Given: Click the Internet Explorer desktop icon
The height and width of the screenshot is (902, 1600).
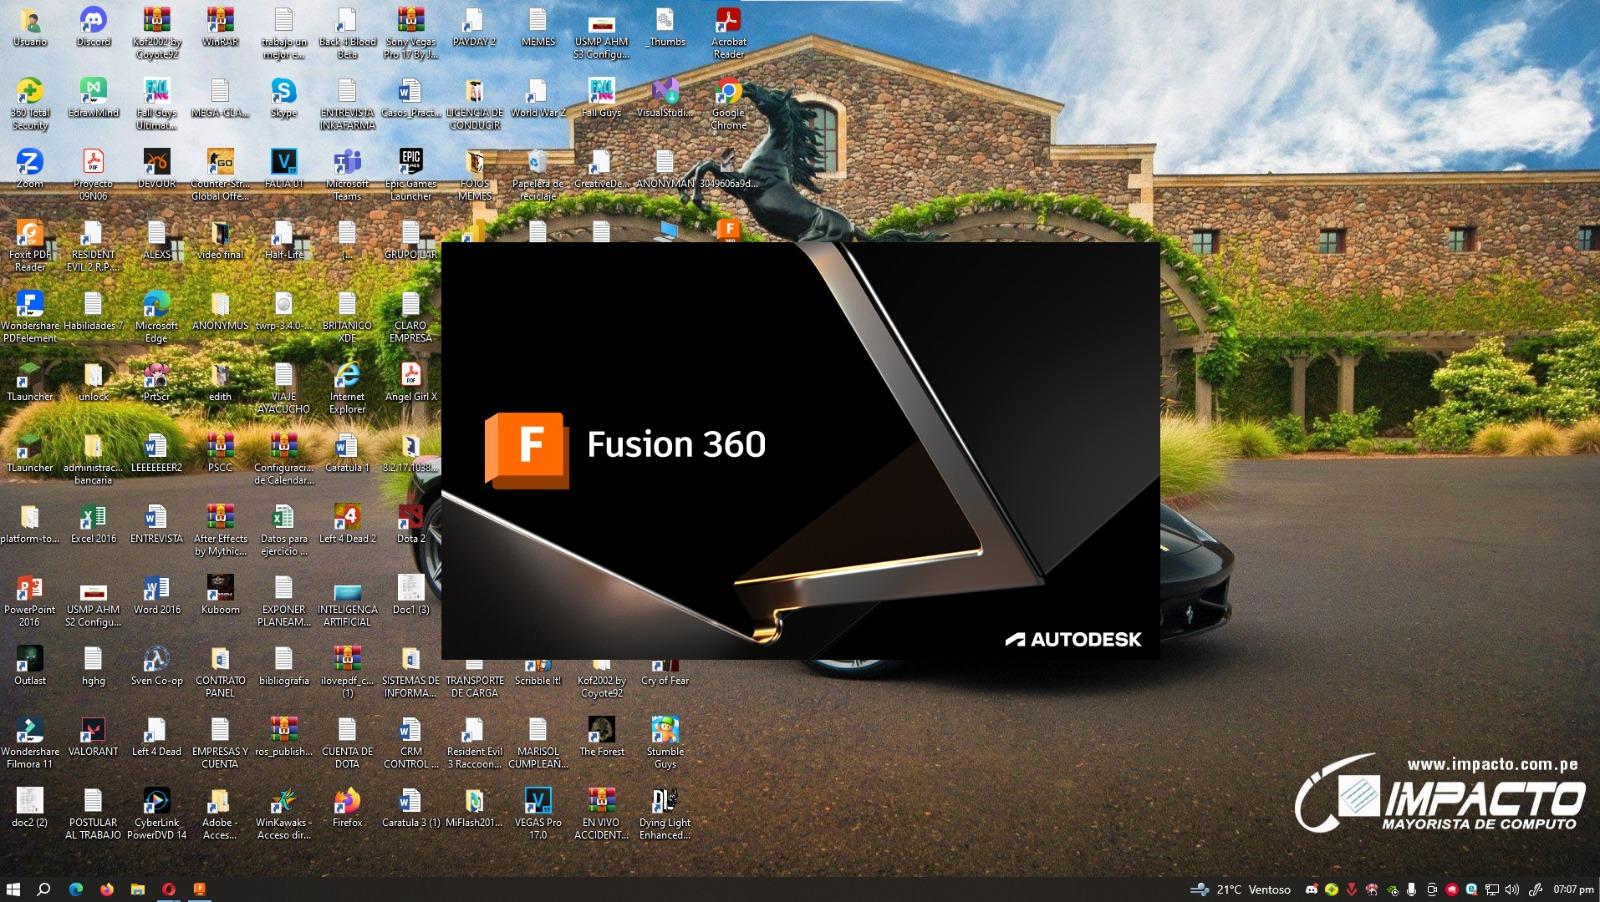Looking at the screenshot, I should pyautogui.click(x=347, y=388).
